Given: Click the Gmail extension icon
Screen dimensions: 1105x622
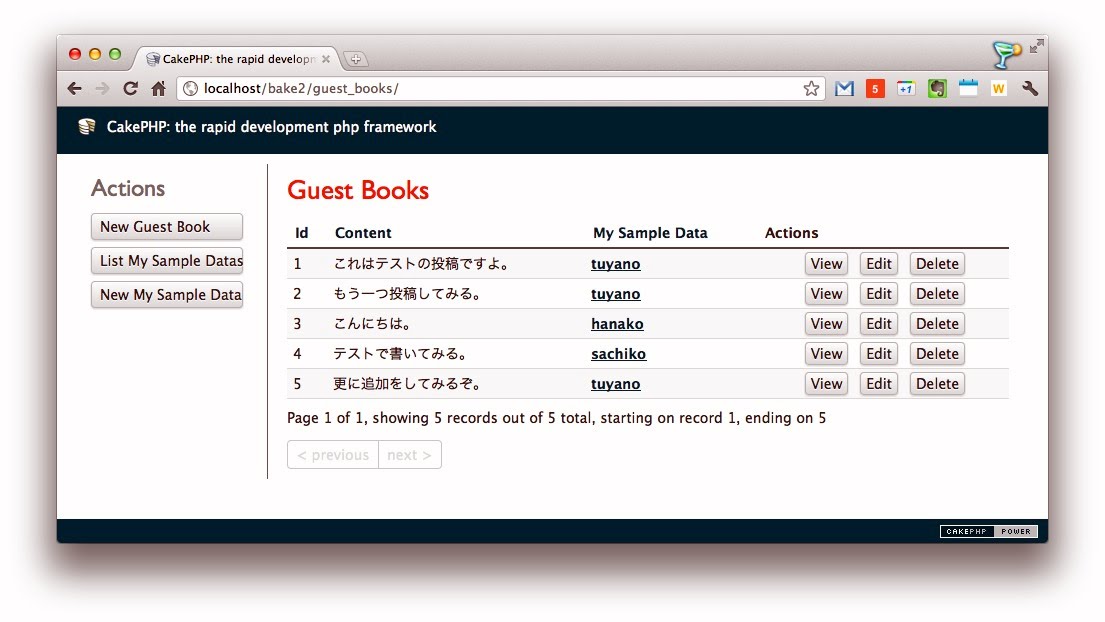Looking at the screenshot, I should point(844,89).
